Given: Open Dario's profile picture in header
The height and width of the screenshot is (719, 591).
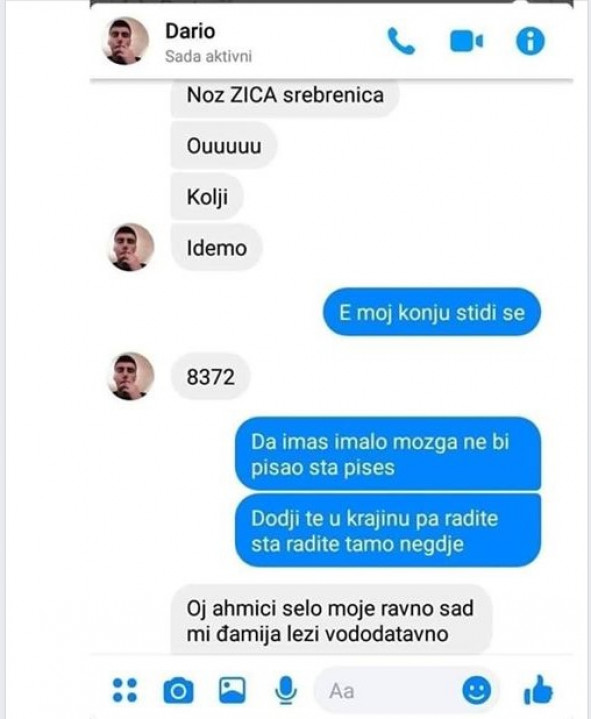Looking at the screenshot, I should 125,41.
